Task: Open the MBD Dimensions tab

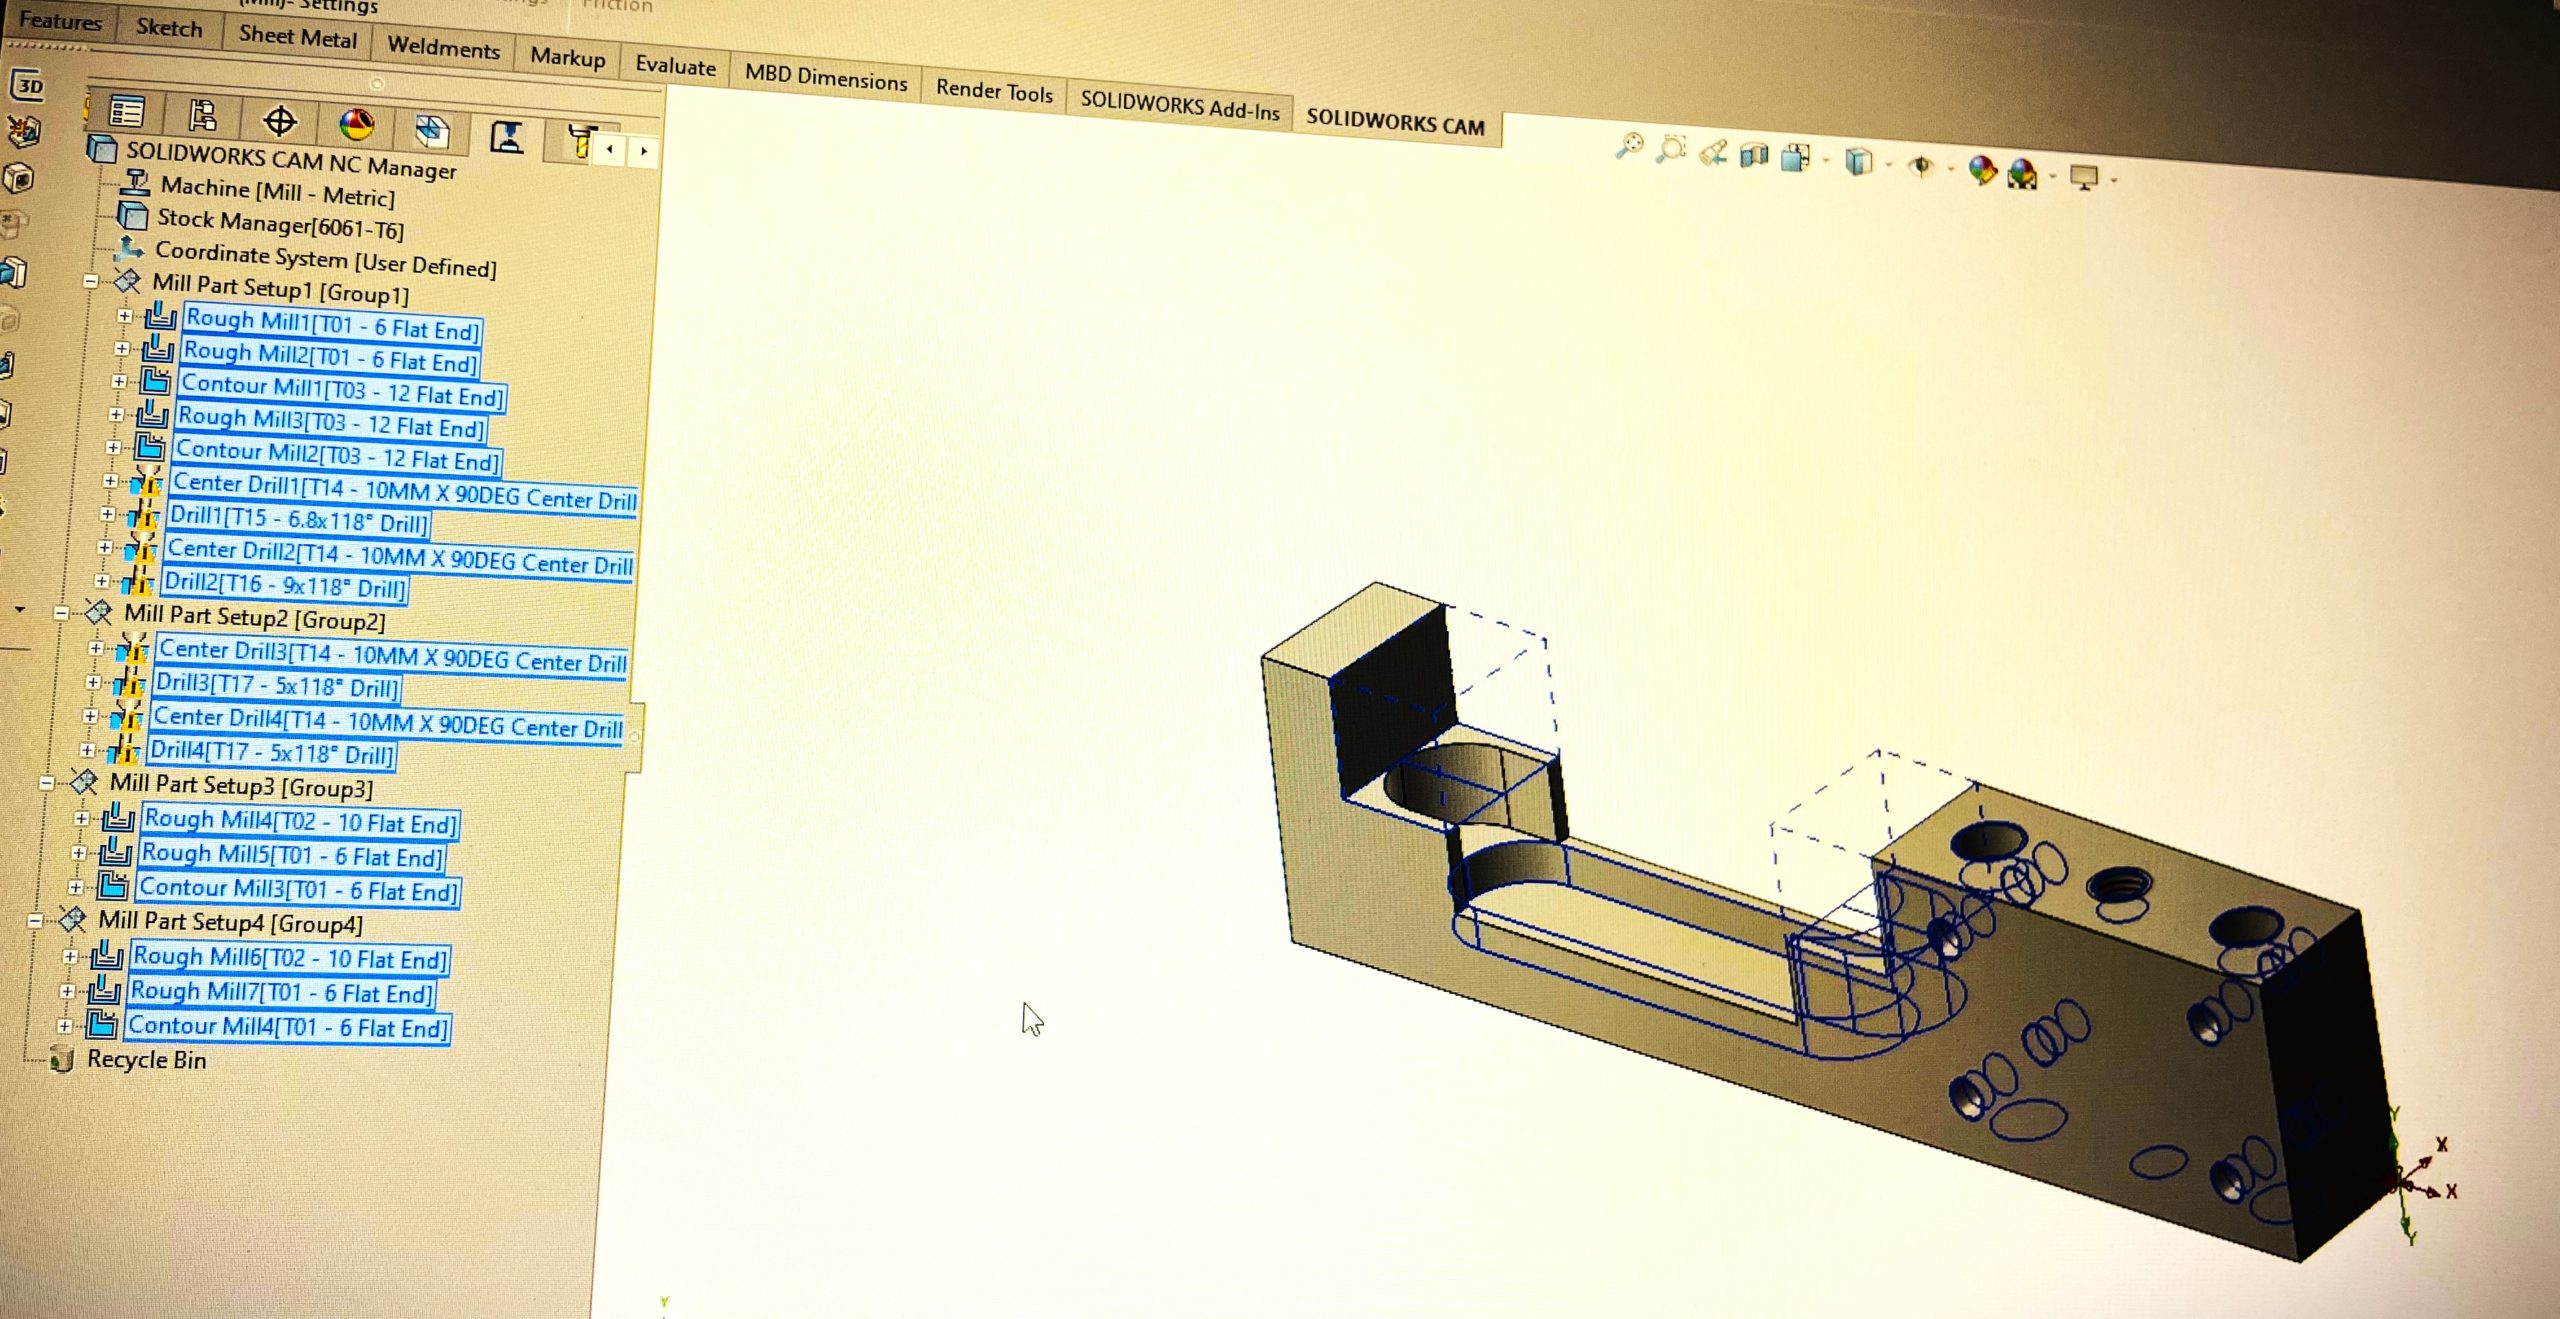Action: (825, 77)
